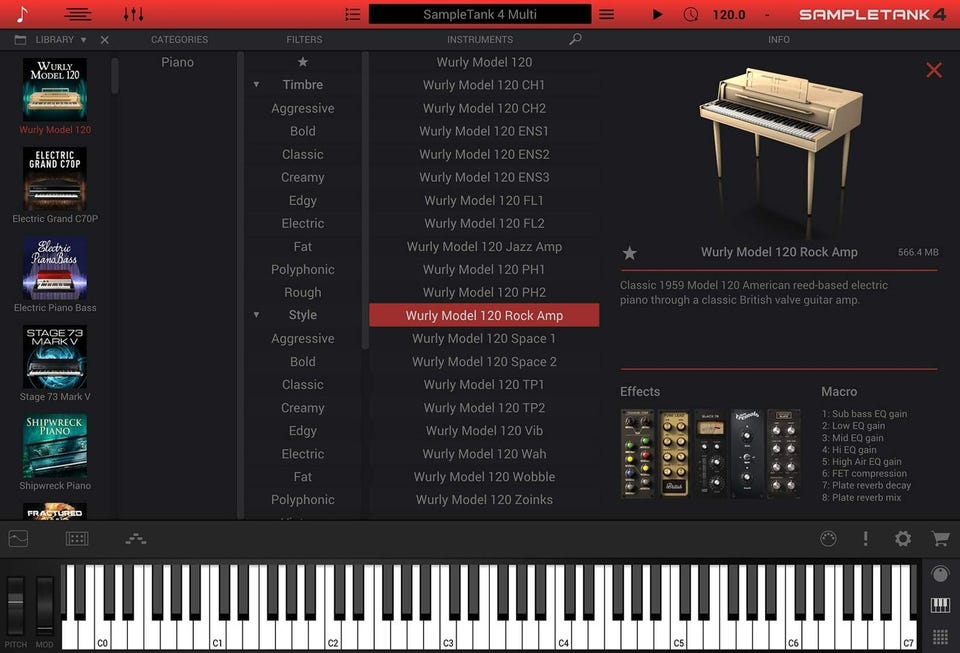This screenshot has width=960, height=653.
Task: Clear the library selection with the X
Action: click(105, 40)
